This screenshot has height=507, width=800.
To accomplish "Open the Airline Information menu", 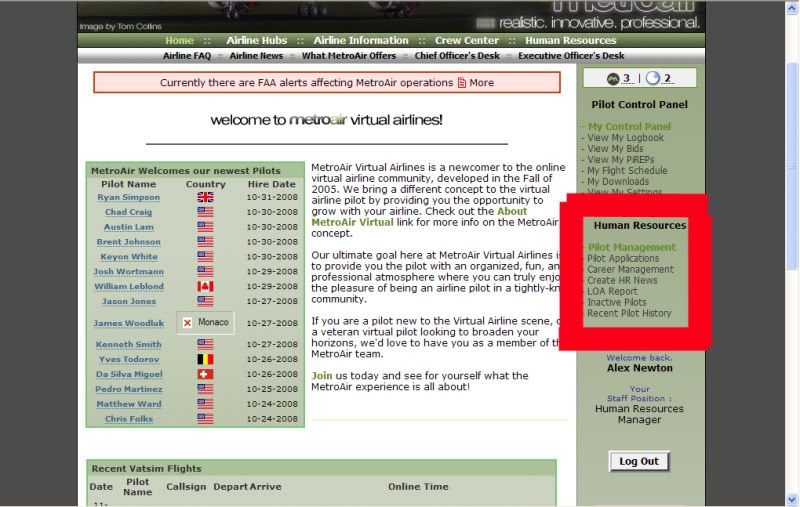I will 361,40.
